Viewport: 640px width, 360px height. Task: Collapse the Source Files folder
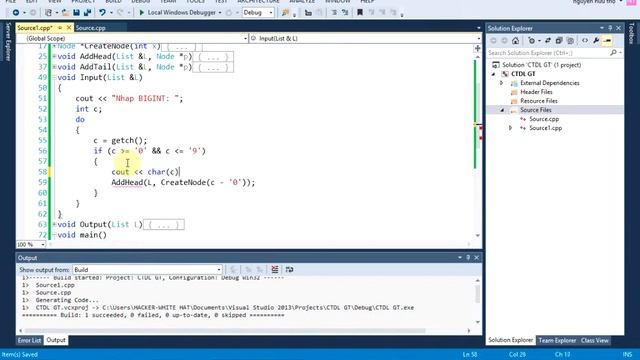[502, 110]
